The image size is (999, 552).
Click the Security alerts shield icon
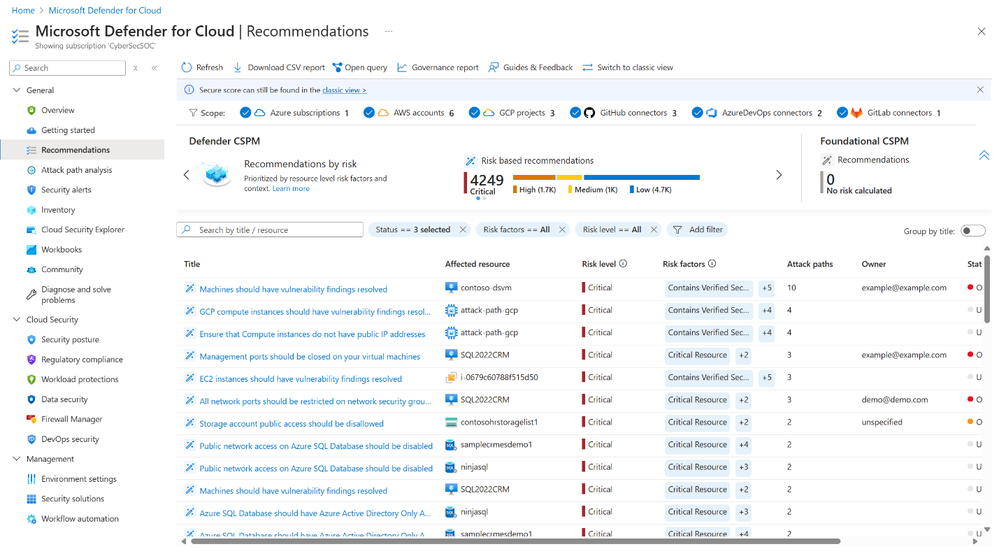coord(31,190)
